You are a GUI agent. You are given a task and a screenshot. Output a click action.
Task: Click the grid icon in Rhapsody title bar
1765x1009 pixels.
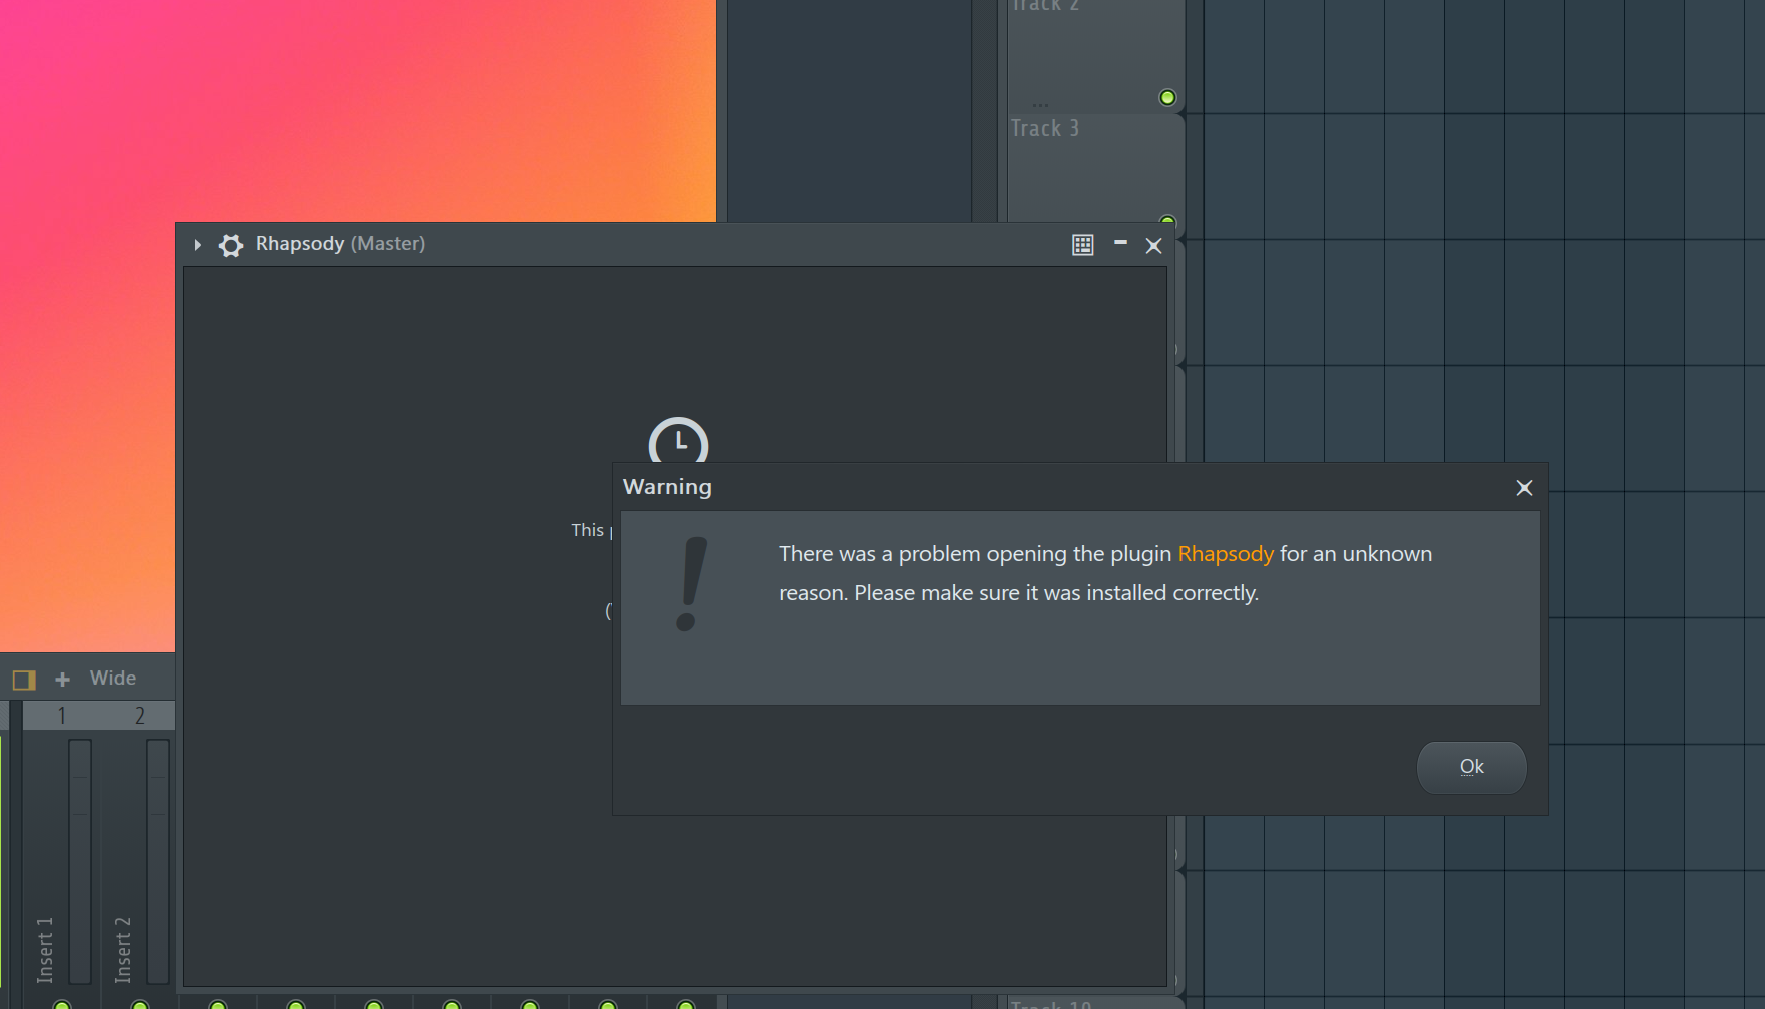pos(1083,245)
